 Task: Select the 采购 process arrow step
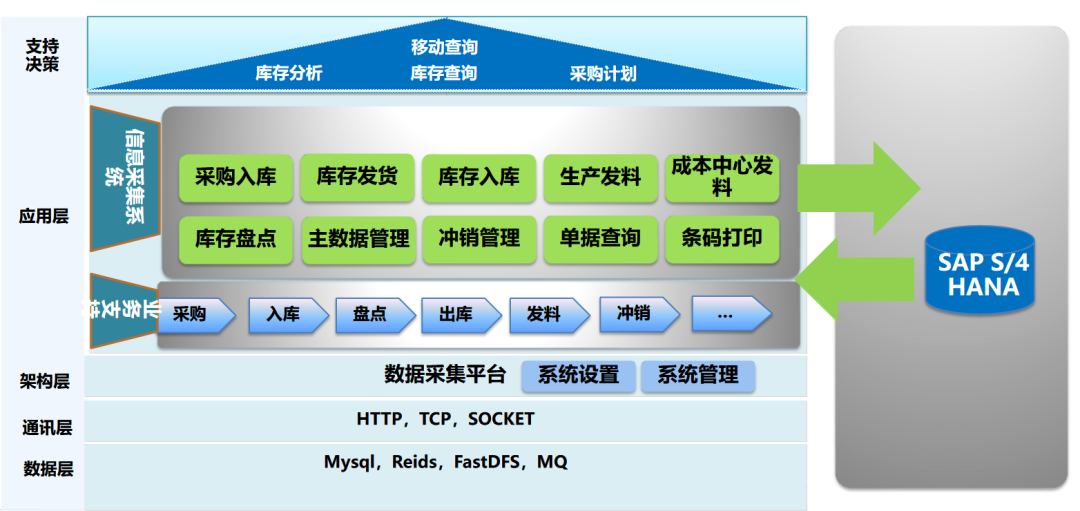pos(196,314)
